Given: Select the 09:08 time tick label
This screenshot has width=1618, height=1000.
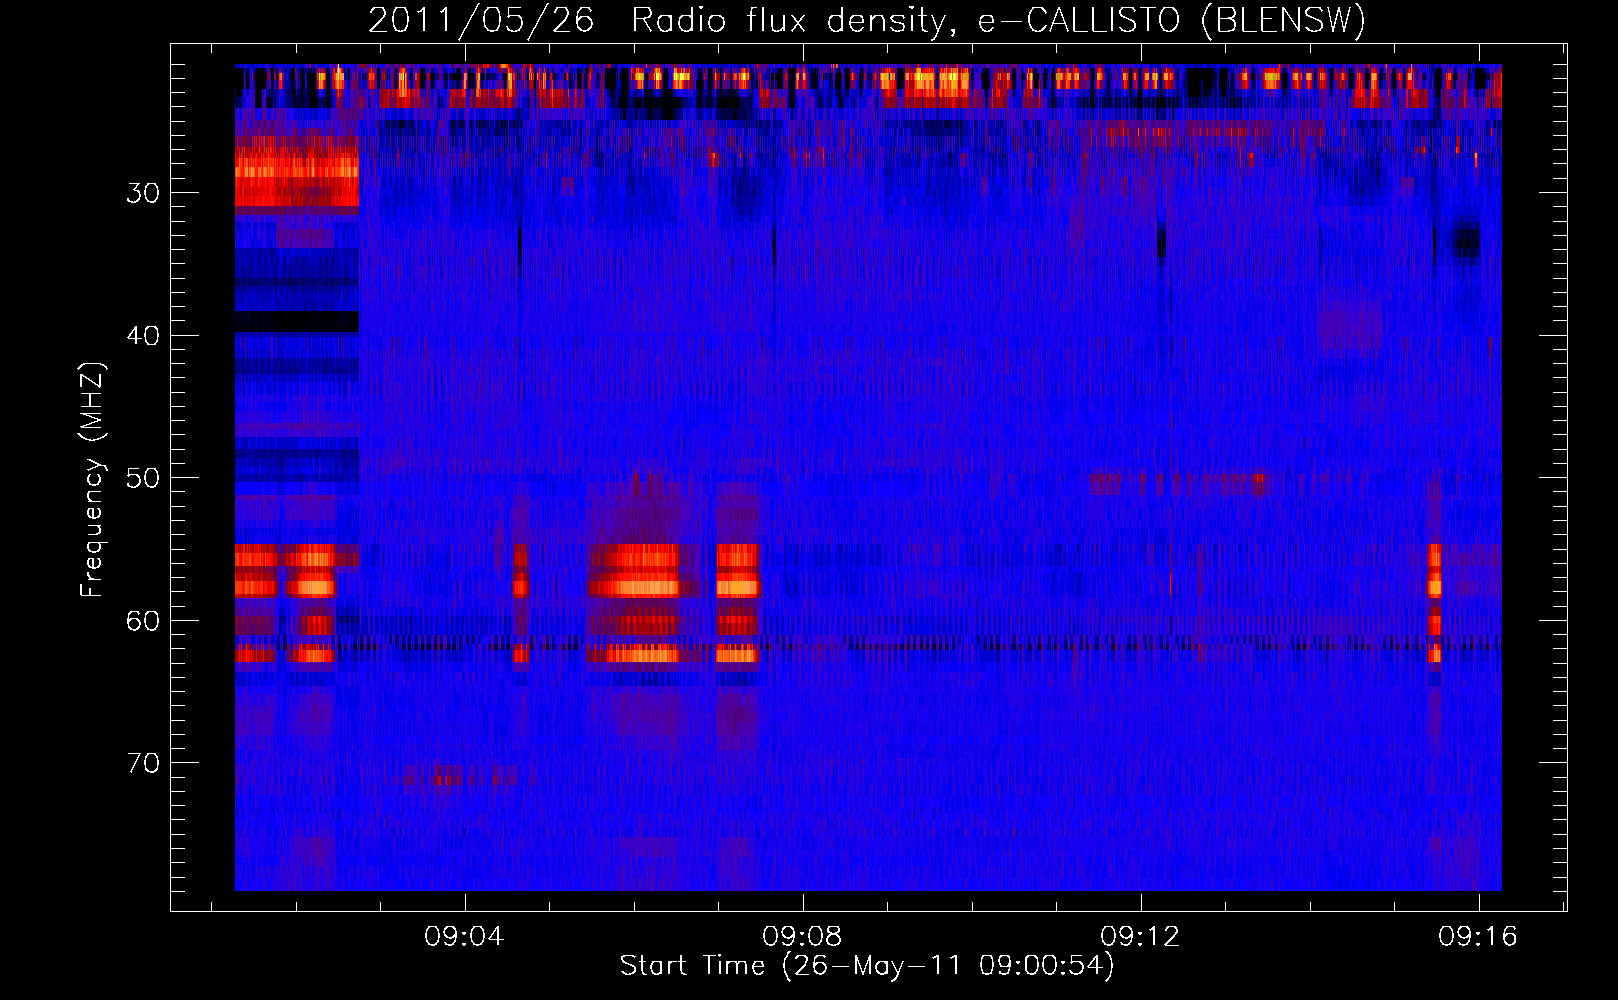Looking at the screenshot, I should pos(802,937).
